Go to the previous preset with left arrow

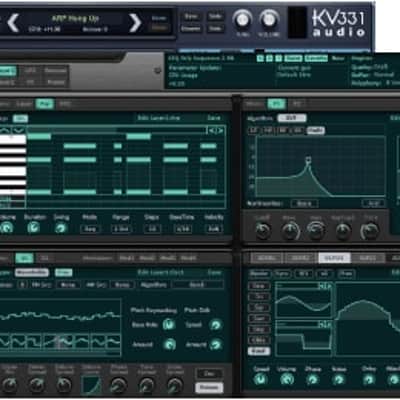13,23
